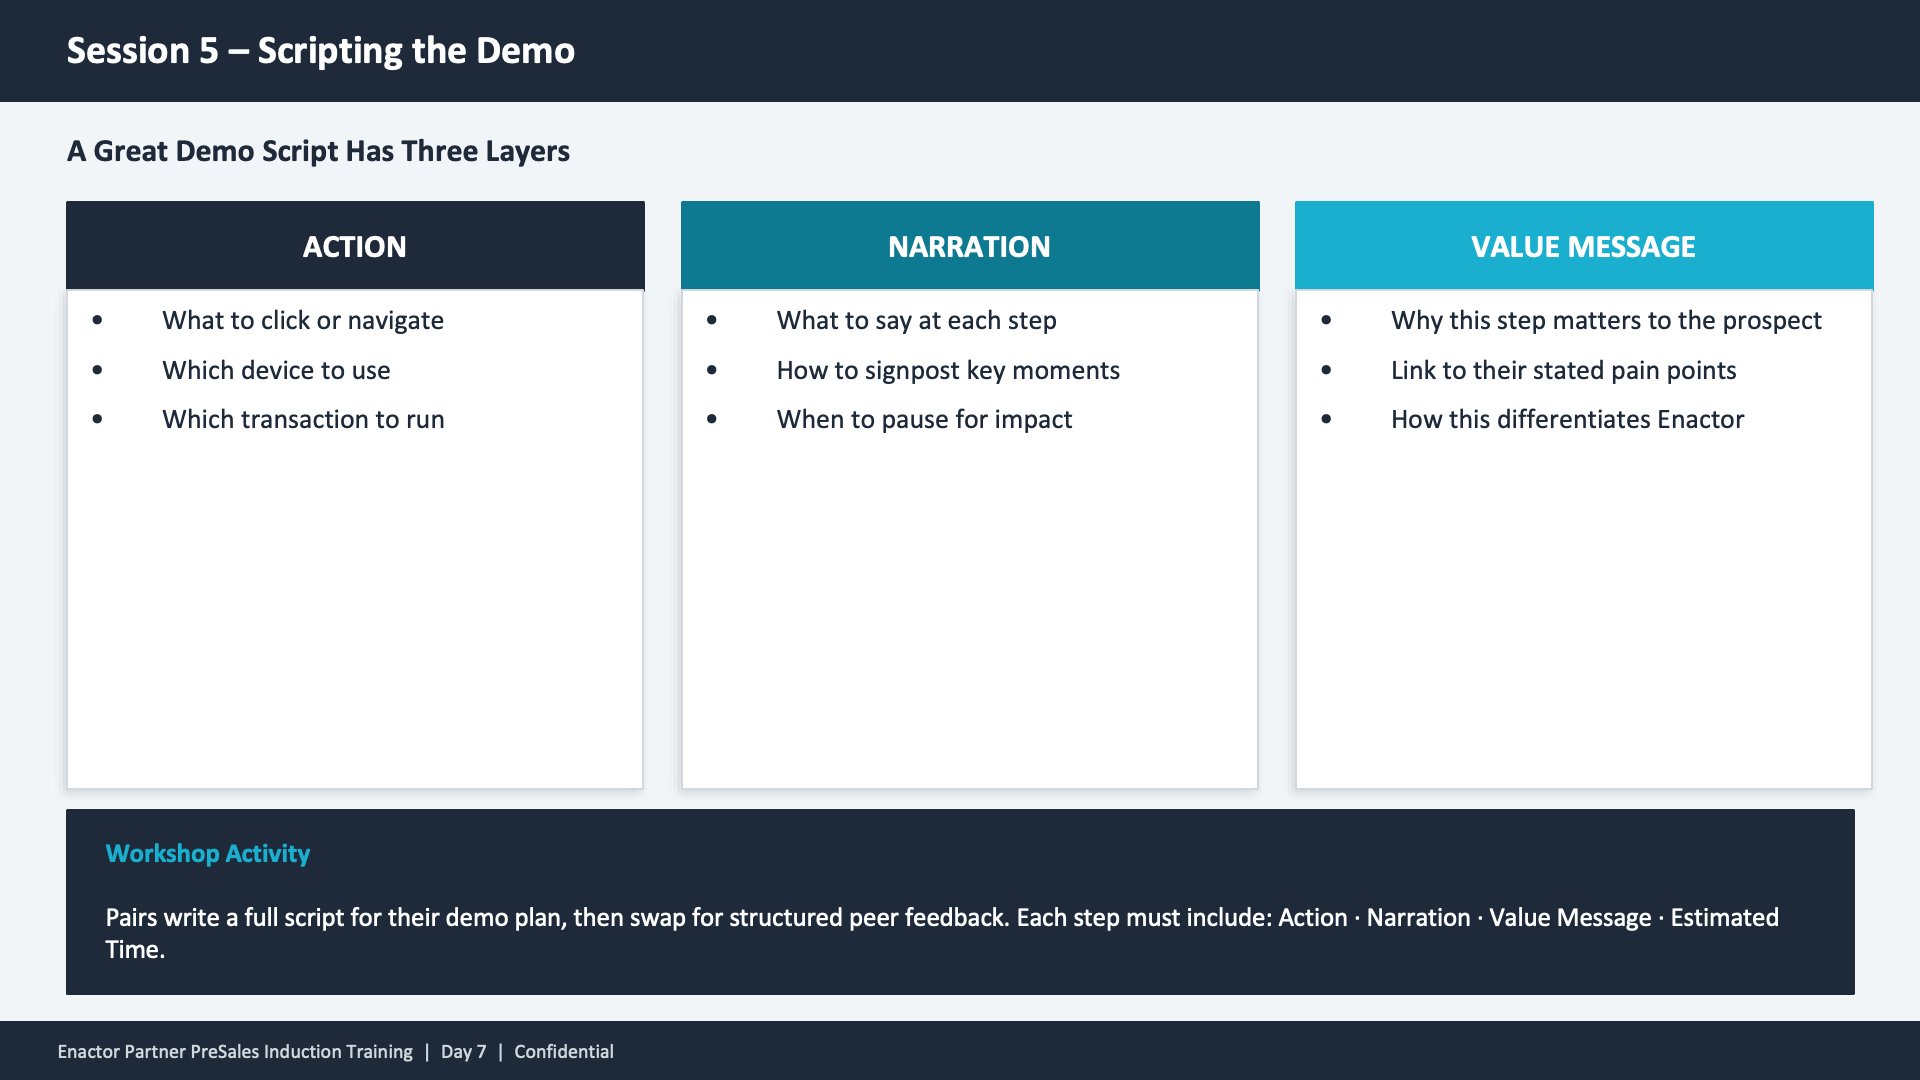Screen dimensions: 1920x1080
Task: Select the Day 7 footer label
Action: tap(463, 1051)
